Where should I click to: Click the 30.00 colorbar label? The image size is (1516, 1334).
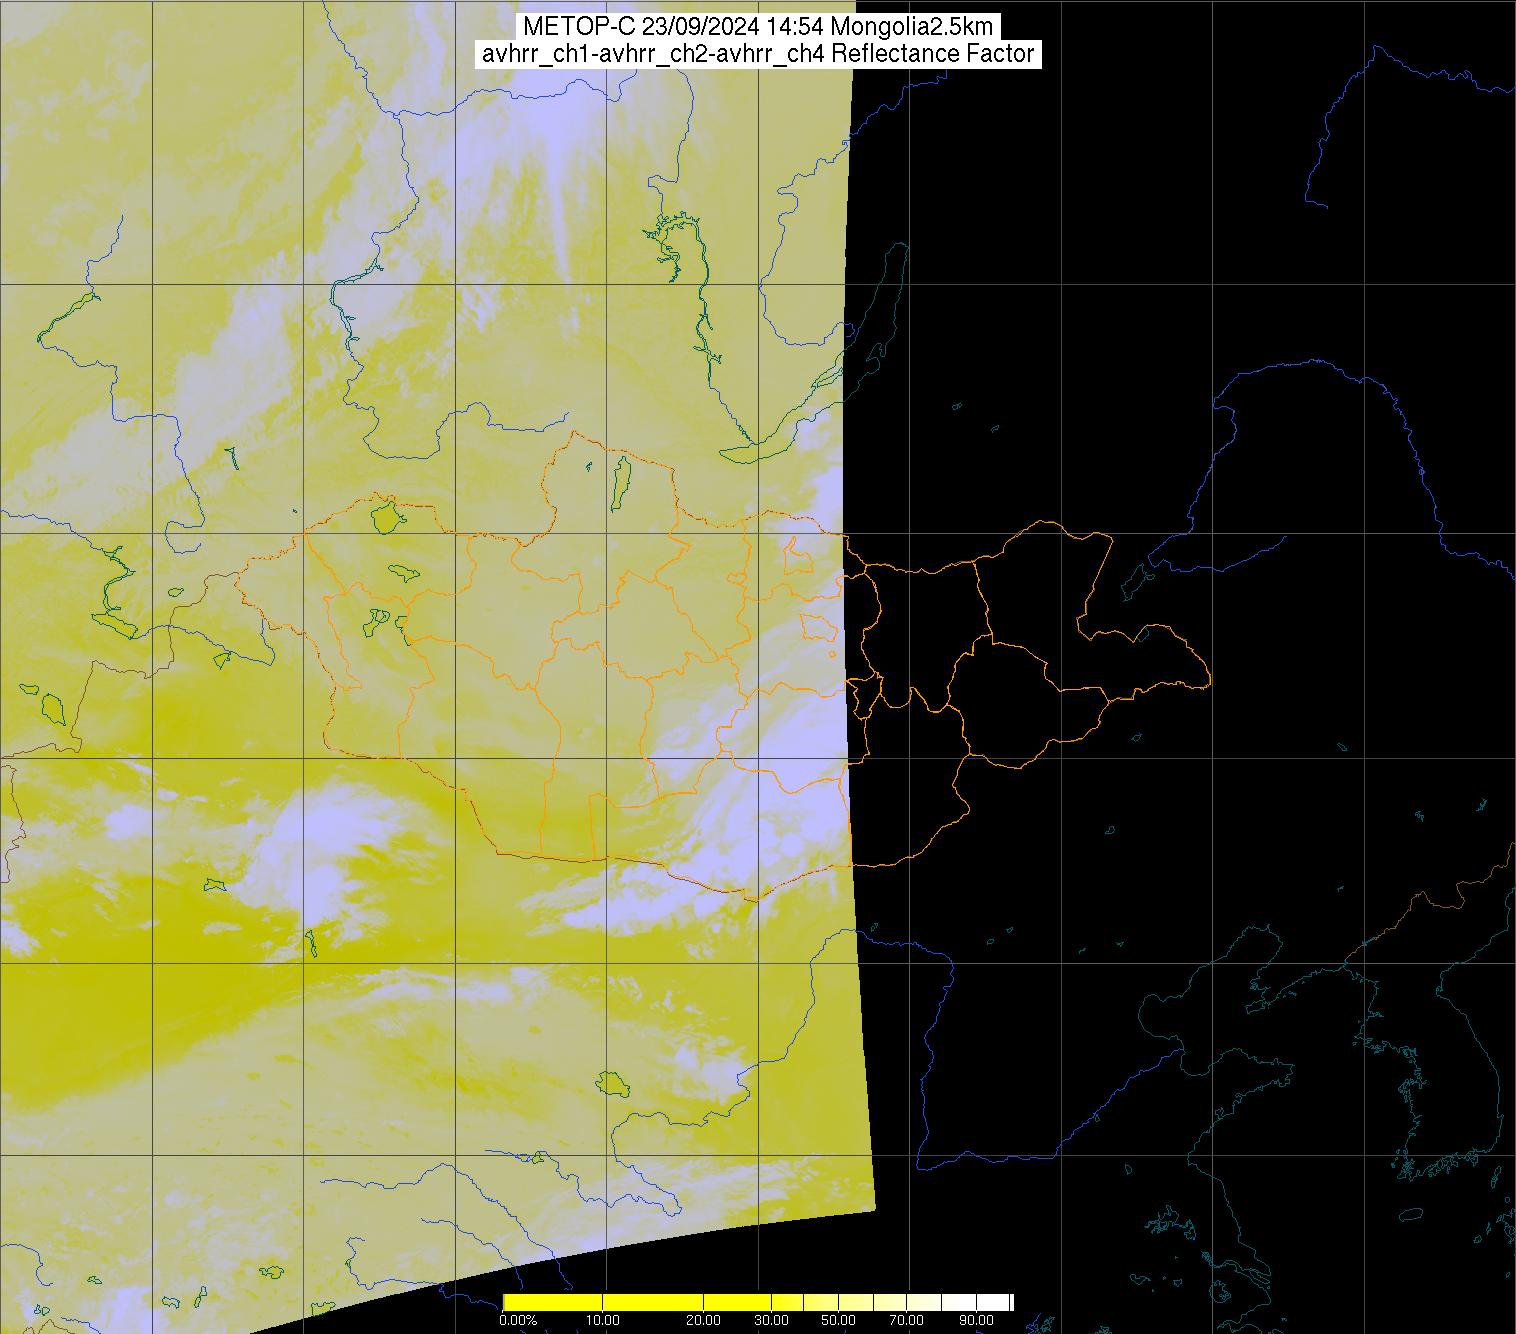[x=771, y=1320]
